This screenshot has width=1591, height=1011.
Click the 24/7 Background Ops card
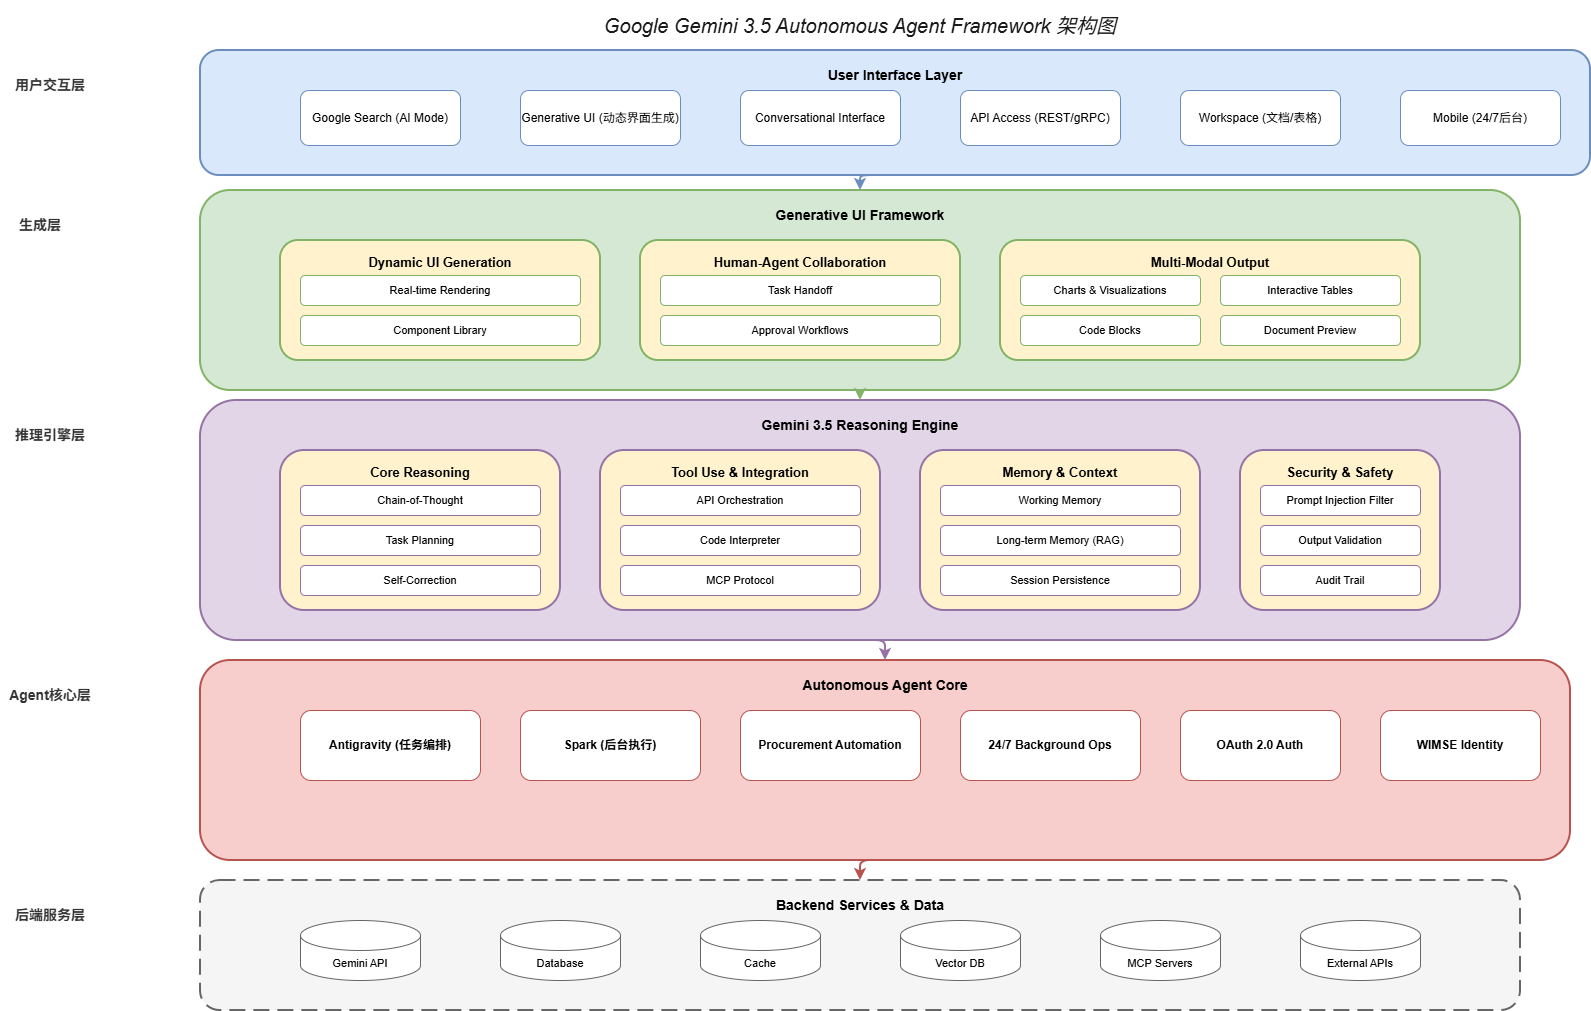(1050, 745)
